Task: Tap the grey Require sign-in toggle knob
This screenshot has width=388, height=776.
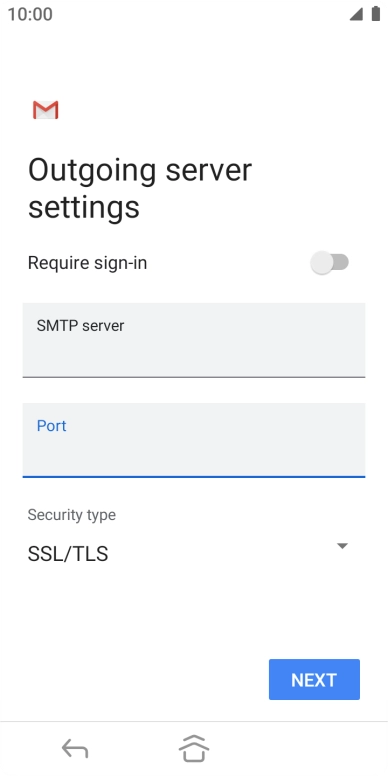Action: point(322,263)
